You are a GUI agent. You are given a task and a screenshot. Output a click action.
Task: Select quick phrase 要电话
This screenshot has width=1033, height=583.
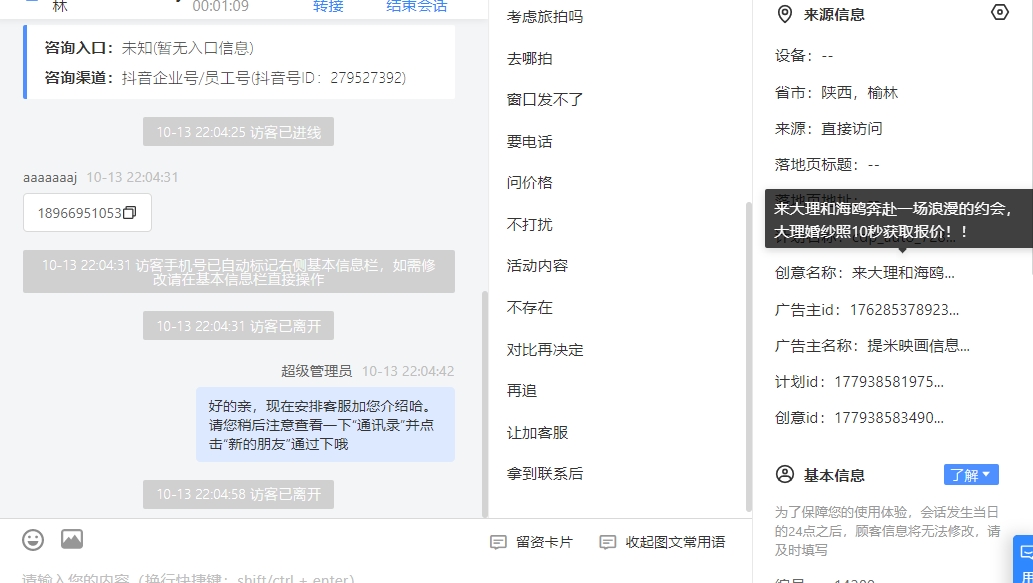[529, 142]
